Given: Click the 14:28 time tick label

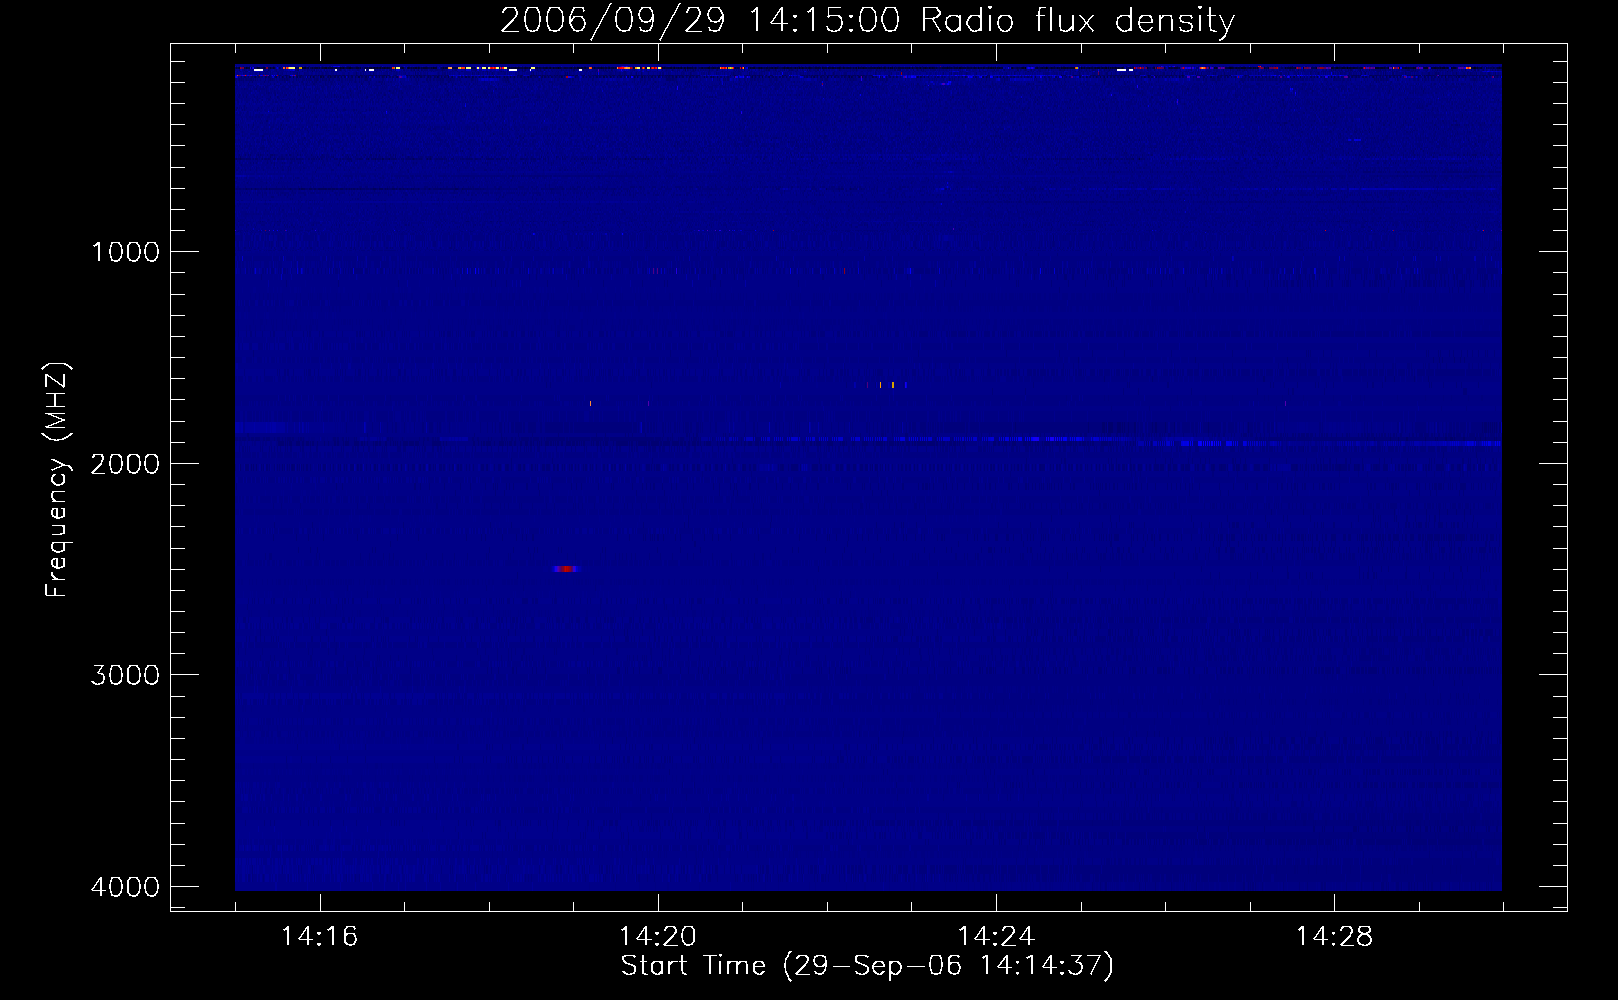Looking at the screenshot, I should [x=1334, y=937].
